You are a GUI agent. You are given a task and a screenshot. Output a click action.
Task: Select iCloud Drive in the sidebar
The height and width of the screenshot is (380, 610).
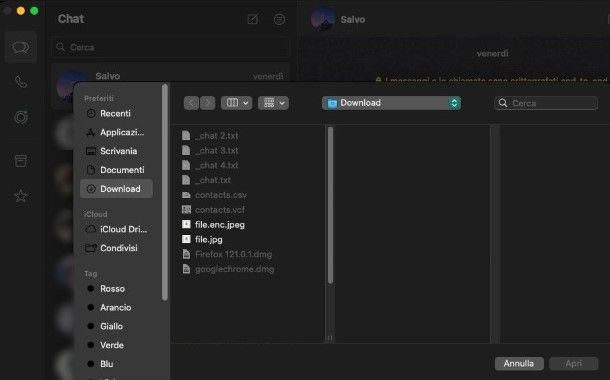(116, 229)
